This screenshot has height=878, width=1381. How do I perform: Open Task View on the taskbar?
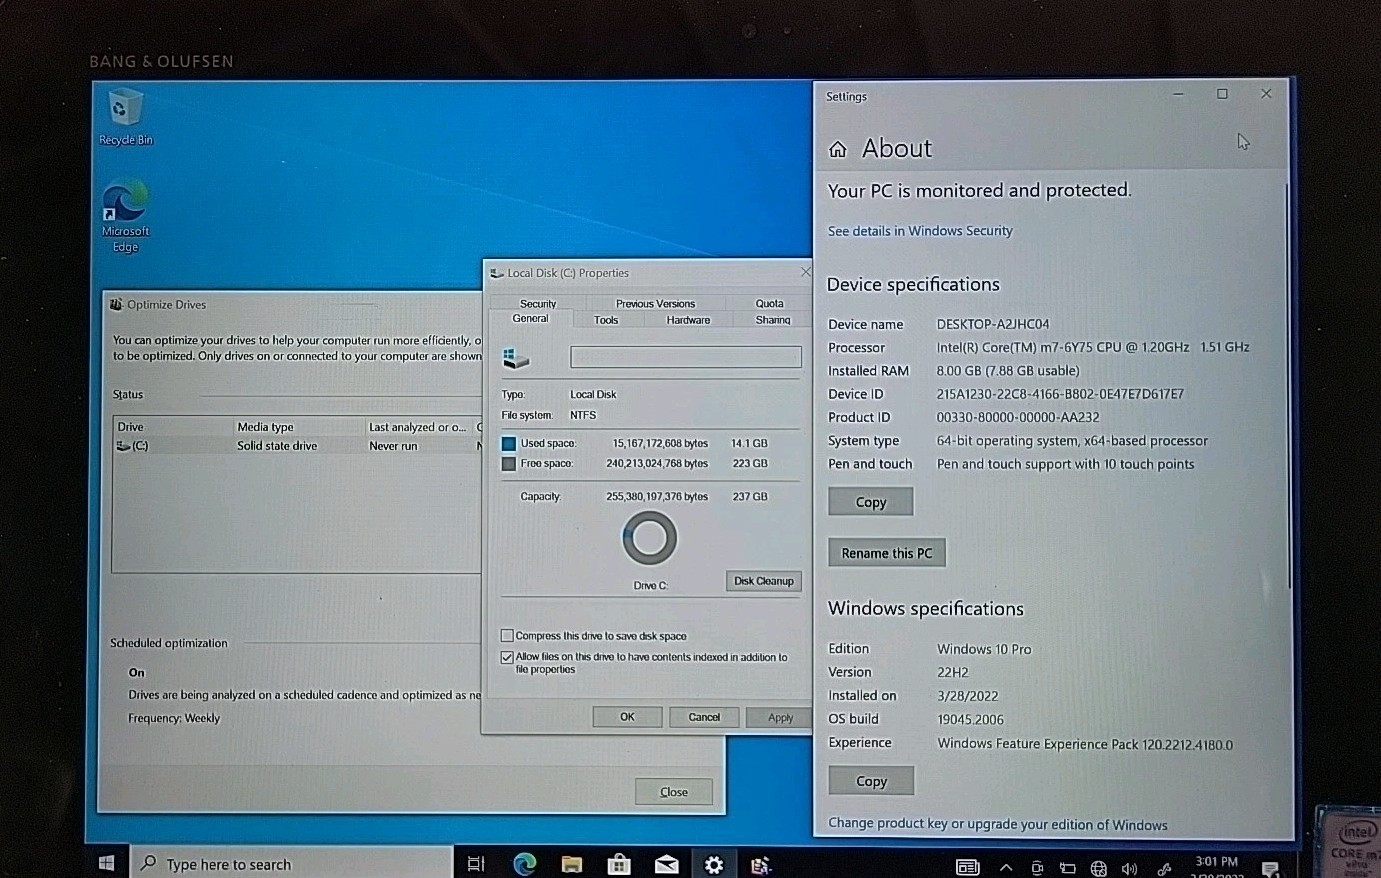(x=476, y=864)
